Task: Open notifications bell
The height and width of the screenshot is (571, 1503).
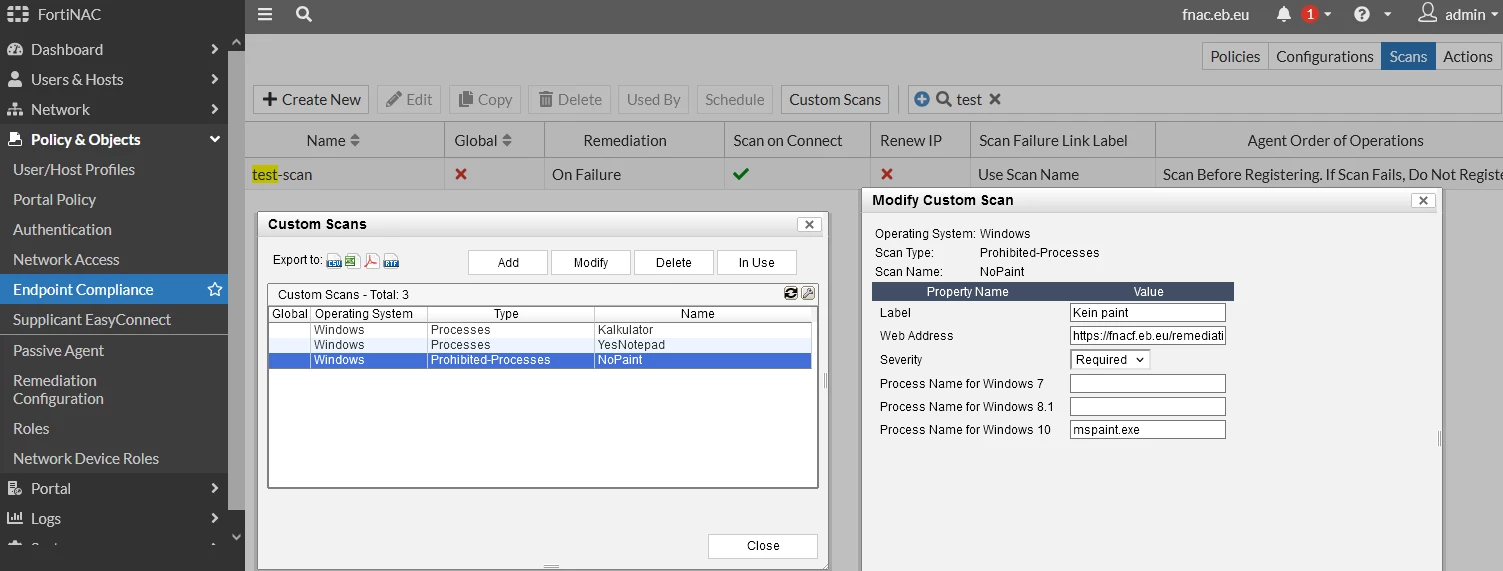Action: [x=1284, y=14]
